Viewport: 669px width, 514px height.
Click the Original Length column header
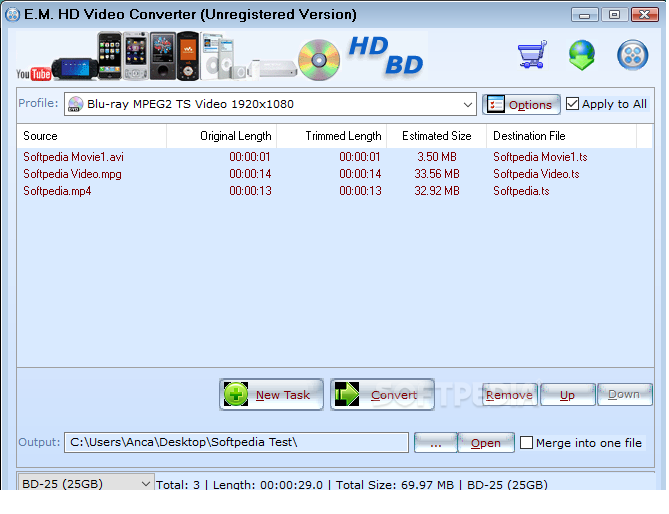[x=222, y=136]
